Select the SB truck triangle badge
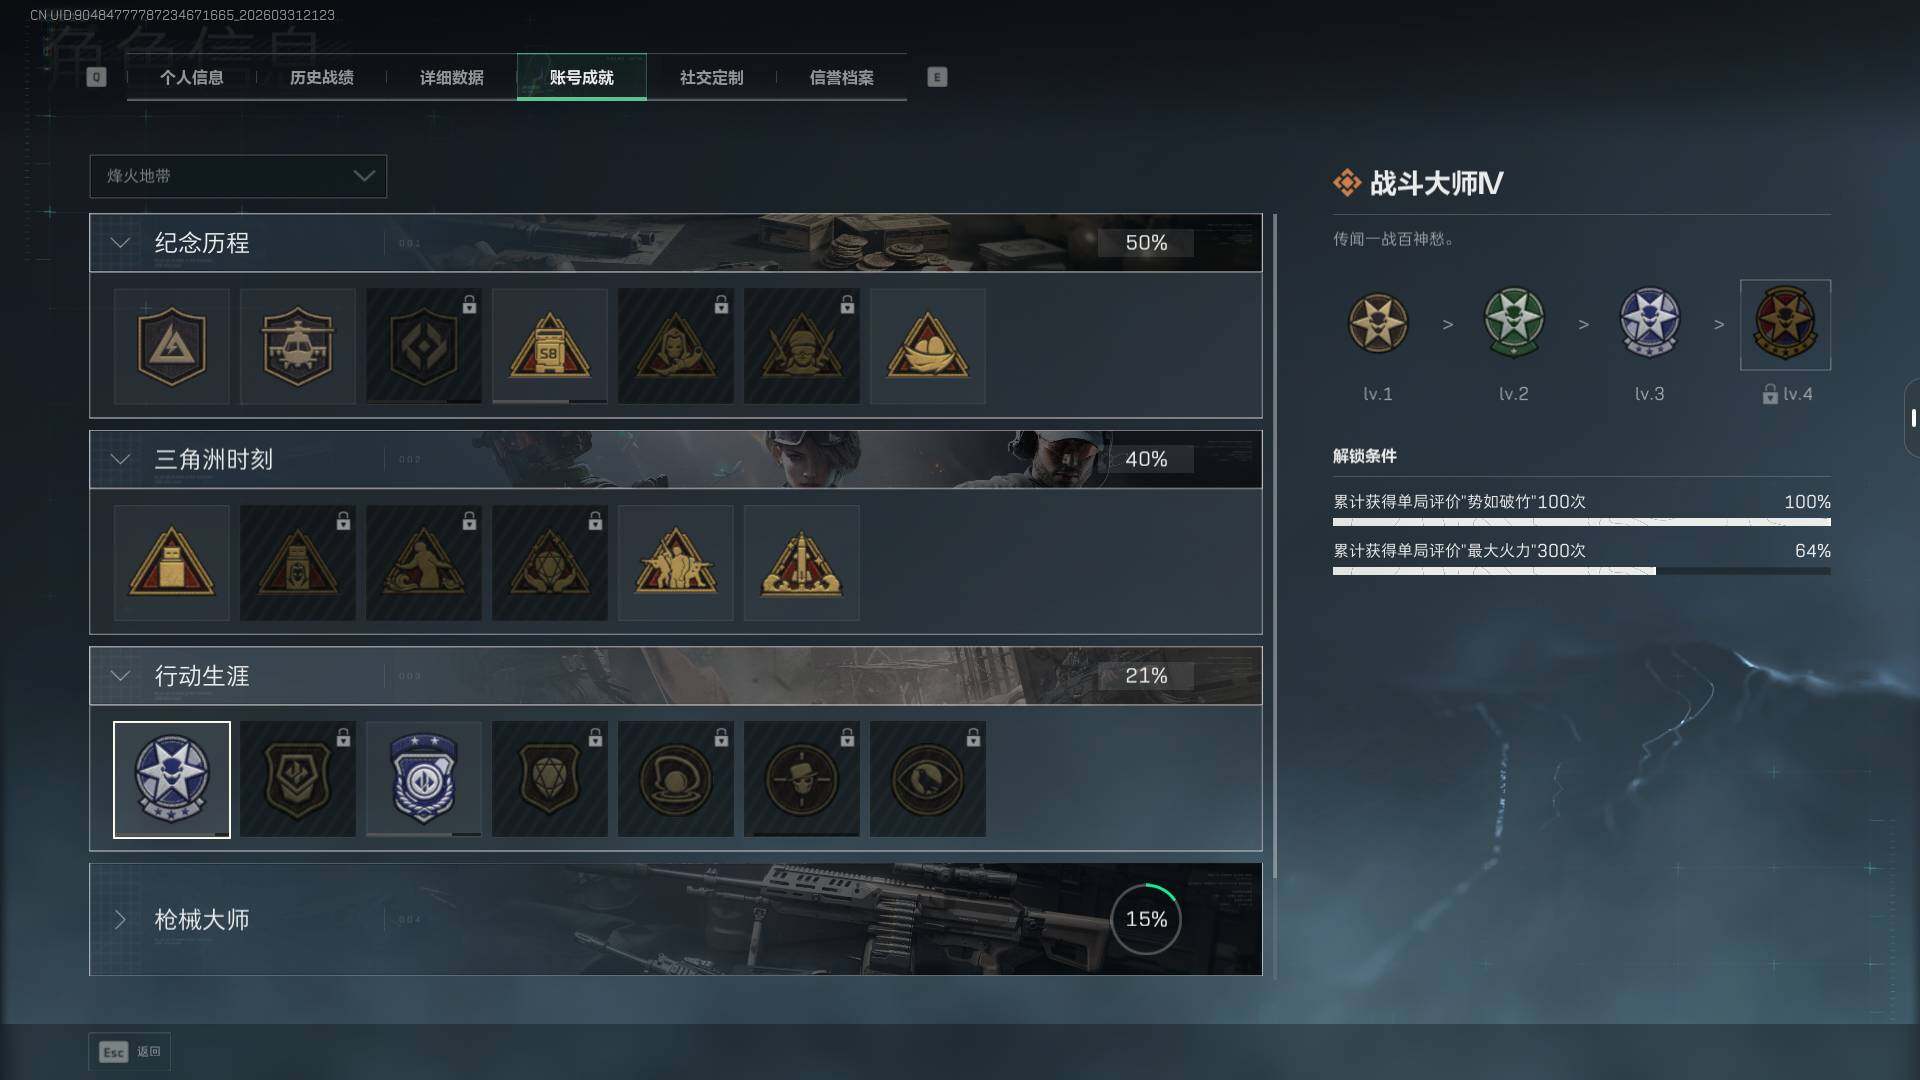 [x=549, y=346]
